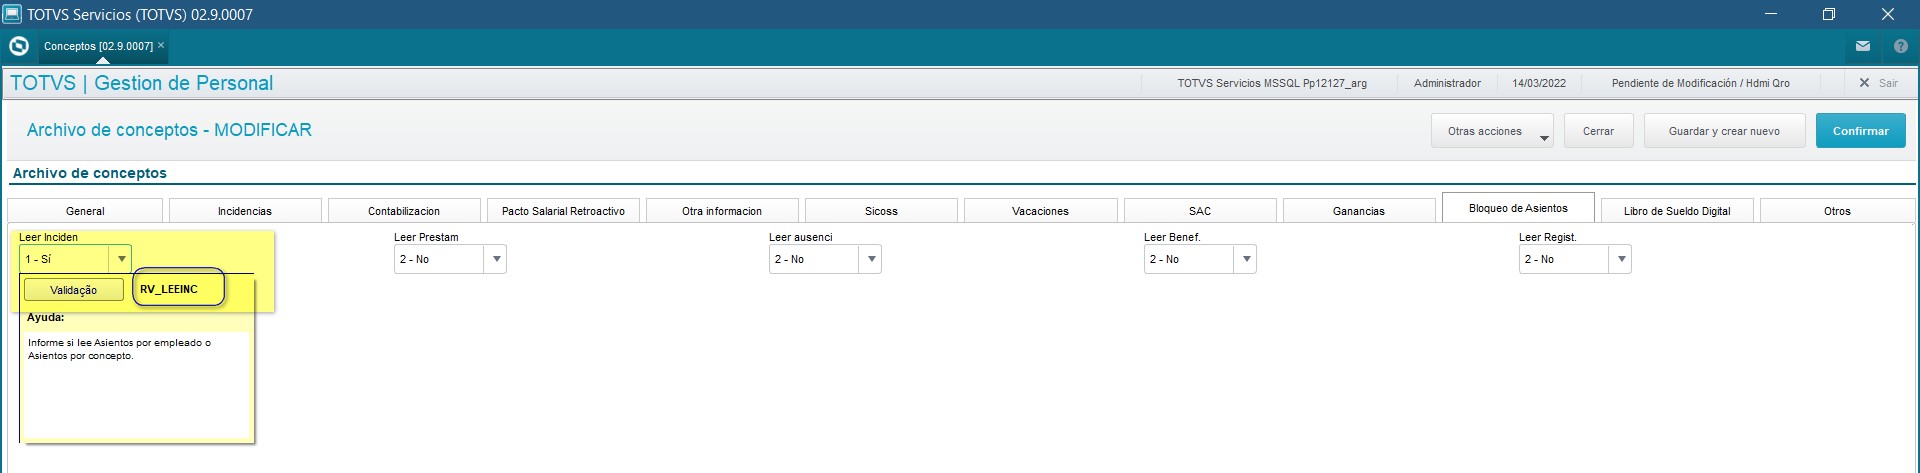Image resolution: width=1920 pixels, height=473 pixels.
Task: Open the Ganancias tab
Action: pos(1359,211)
